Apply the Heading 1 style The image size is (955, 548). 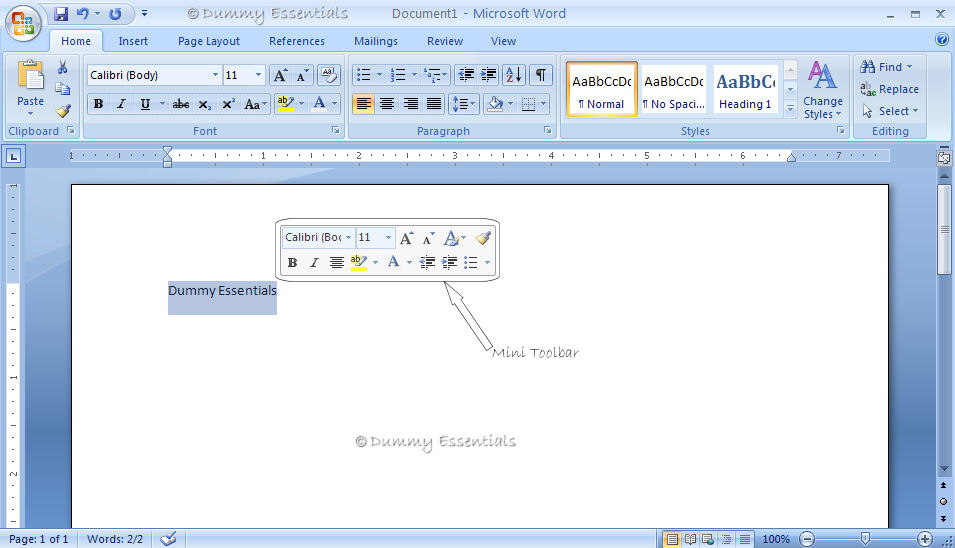(x=745, y=90)
